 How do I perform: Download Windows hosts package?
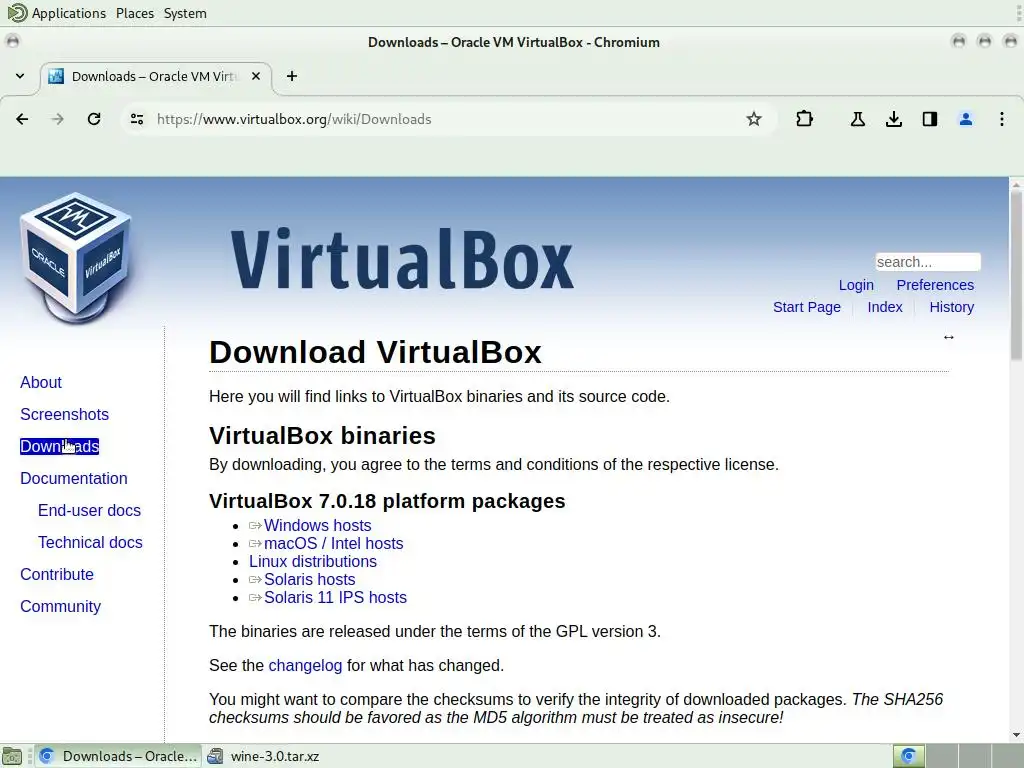click(317, 525)
